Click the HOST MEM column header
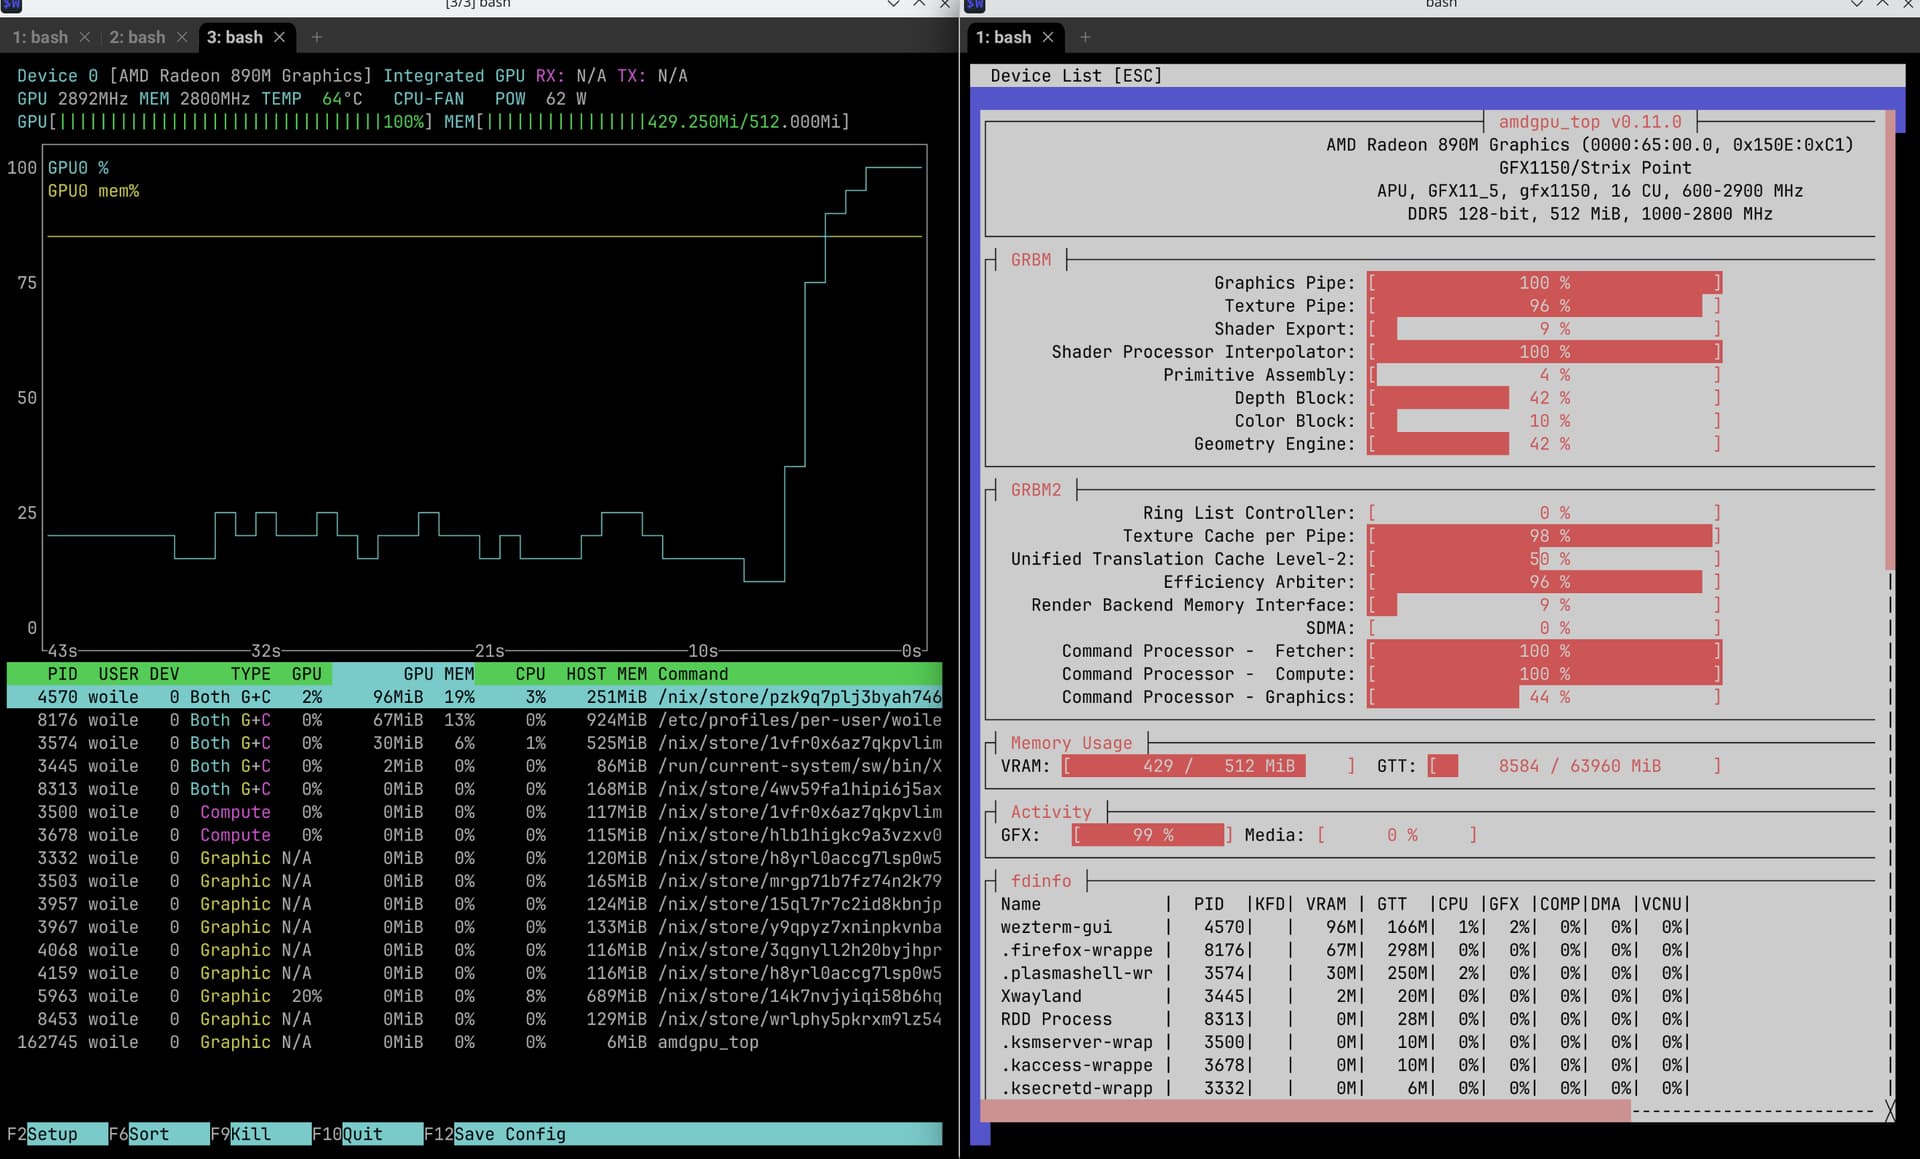 point(605,674)
